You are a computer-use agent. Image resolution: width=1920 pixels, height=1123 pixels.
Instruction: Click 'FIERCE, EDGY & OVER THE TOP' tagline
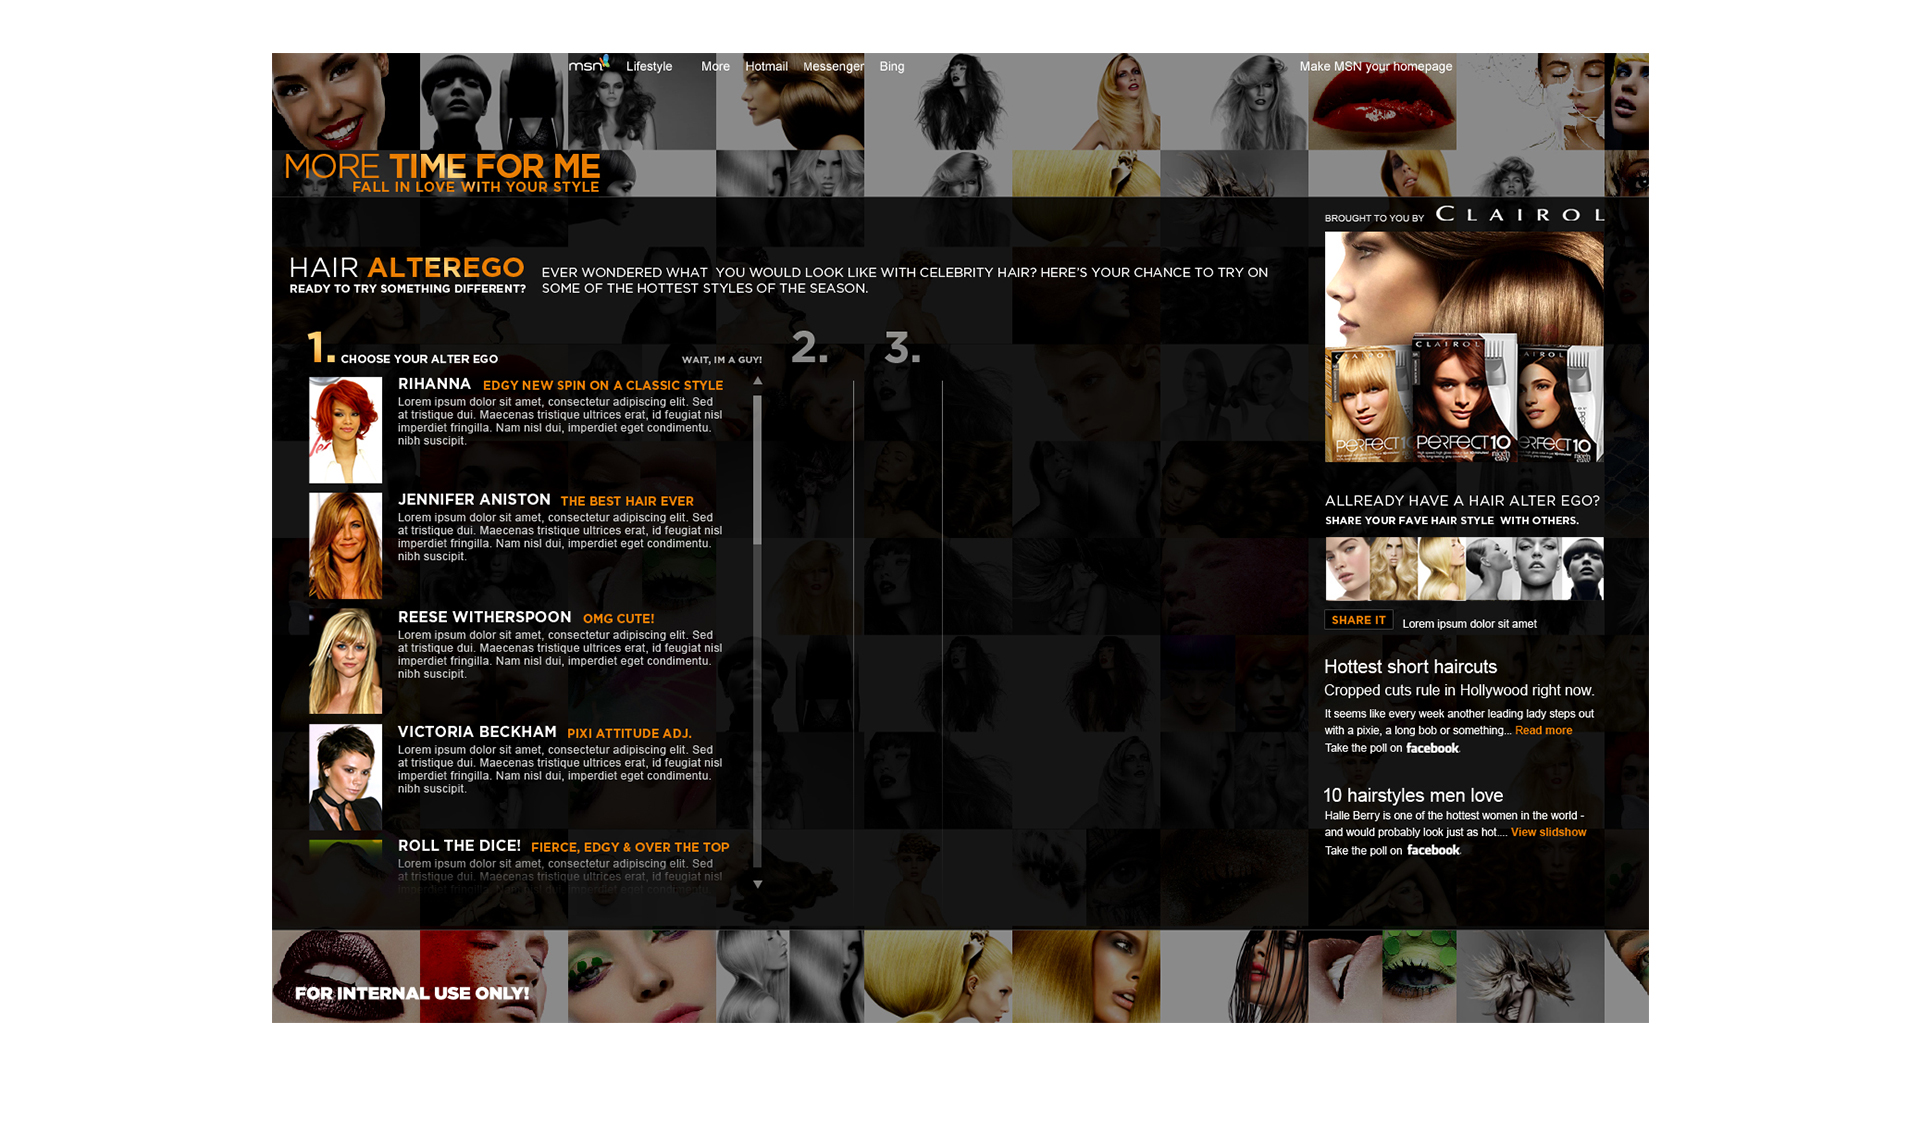pos(630,847)
